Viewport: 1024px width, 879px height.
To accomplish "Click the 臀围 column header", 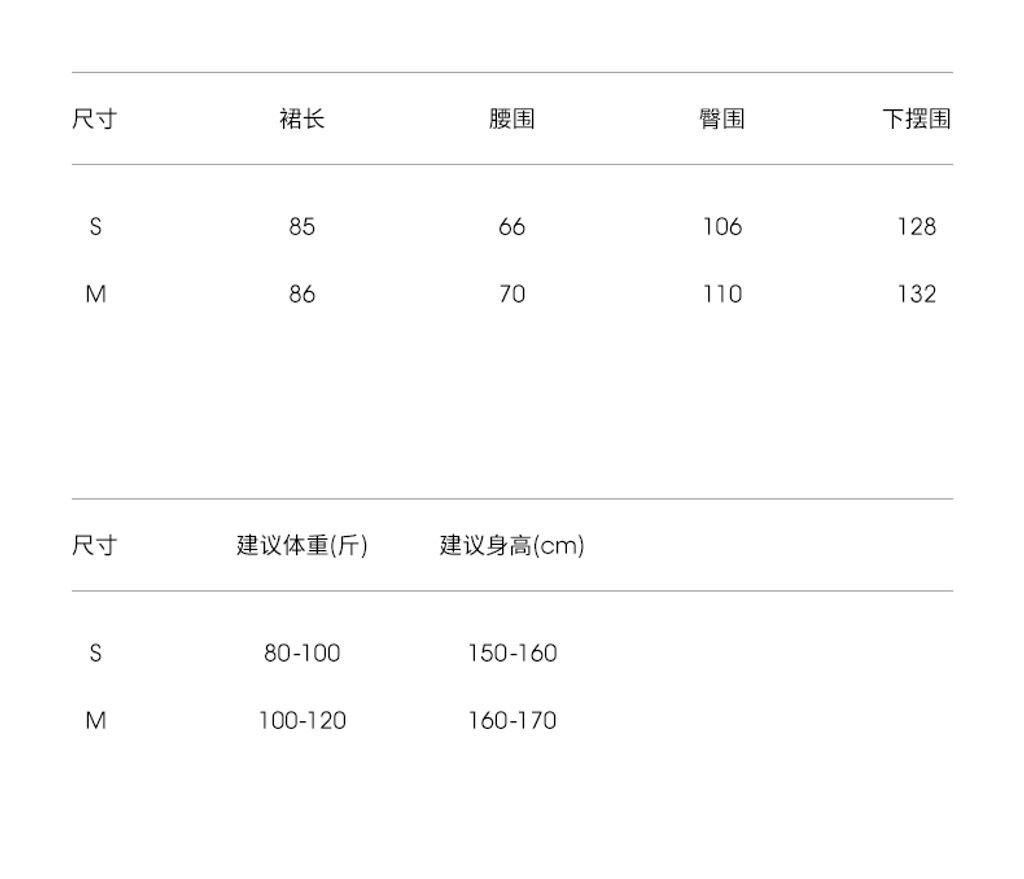I will [722, 119].
